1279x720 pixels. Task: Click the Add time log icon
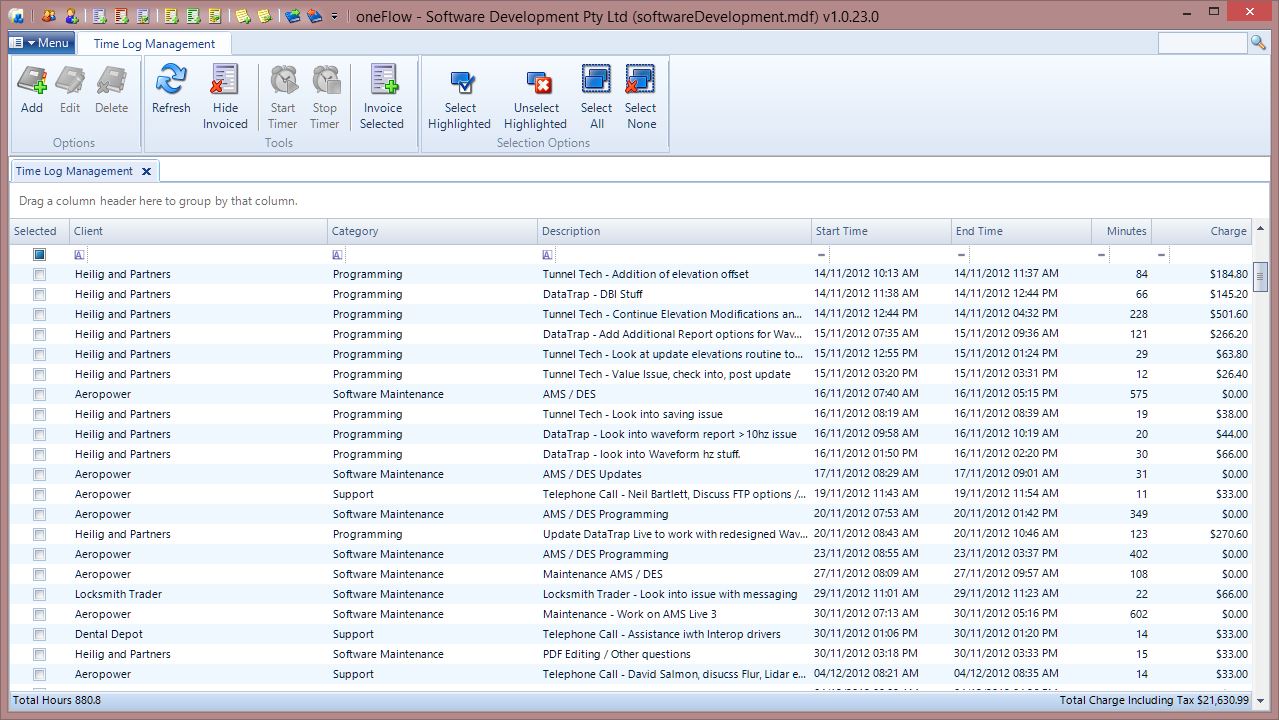click(32, 82)
